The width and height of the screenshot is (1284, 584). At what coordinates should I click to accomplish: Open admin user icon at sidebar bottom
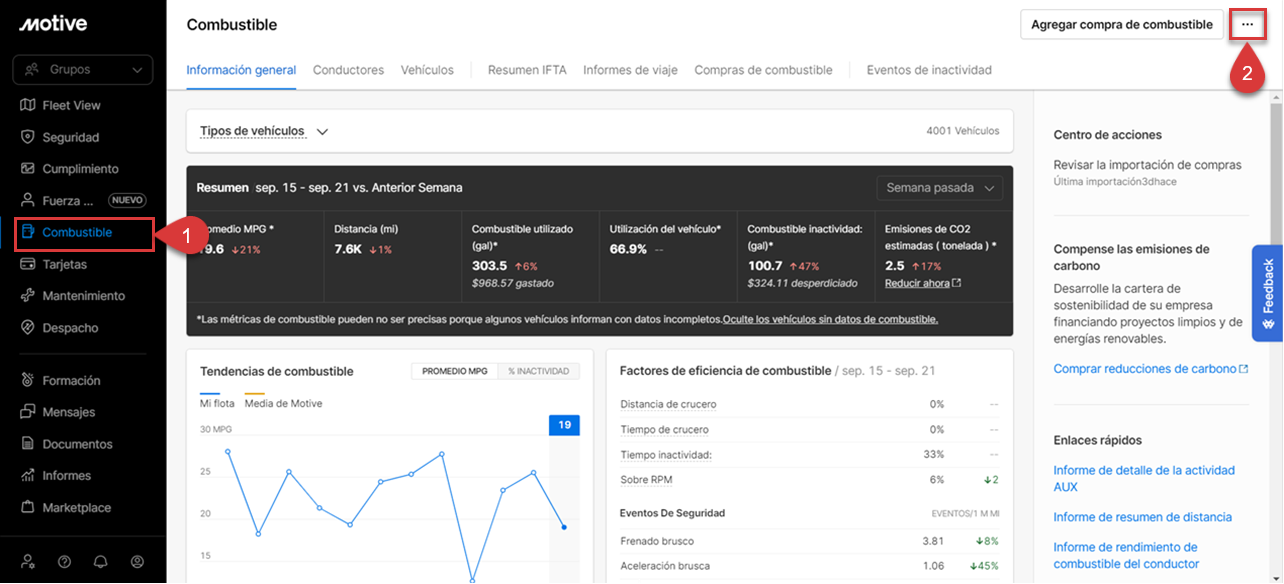click(28, 562)
